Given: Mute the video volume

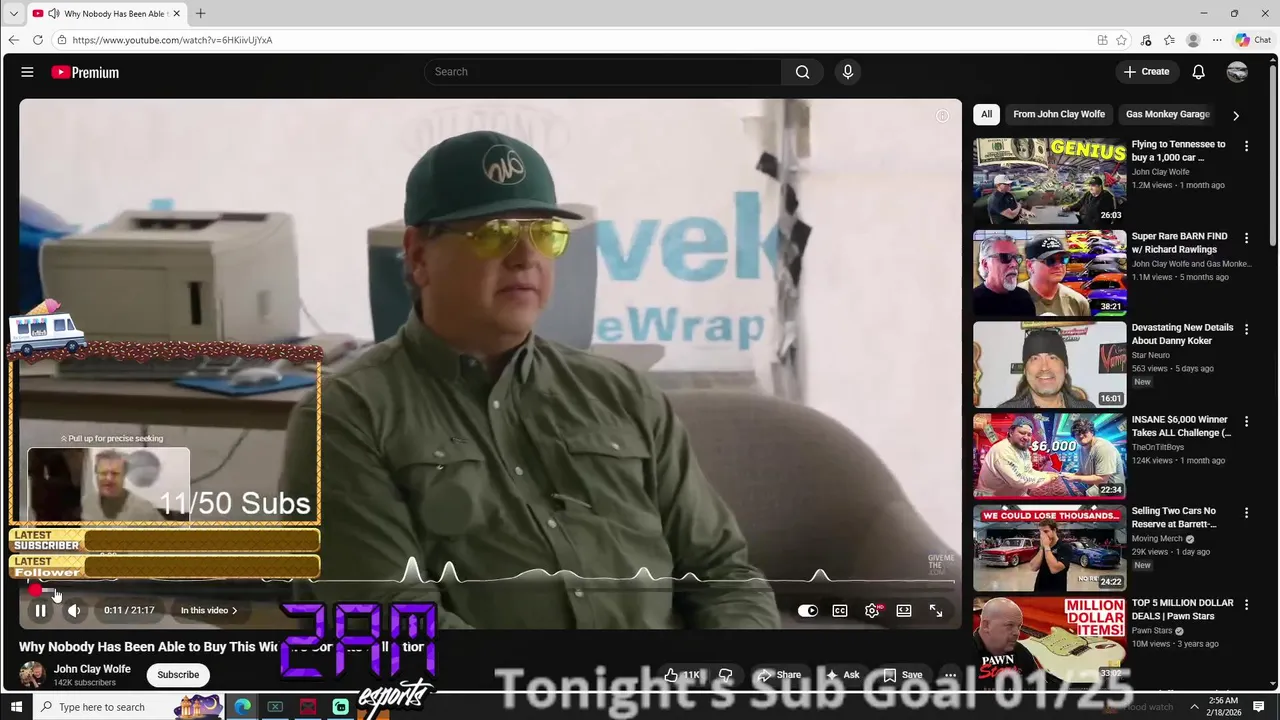Looking at the screenshot, I should click(x=74, y=610).
